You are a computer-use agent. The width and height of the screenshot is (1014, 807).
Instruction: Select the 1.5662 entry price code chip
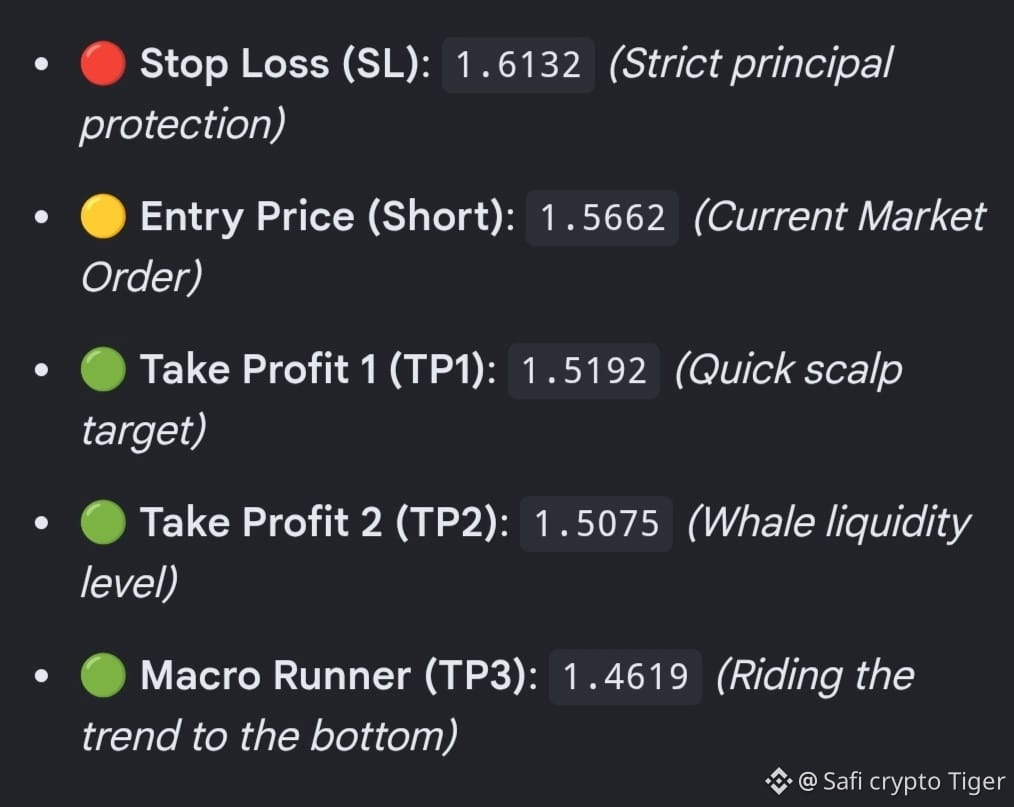(602, 217)
